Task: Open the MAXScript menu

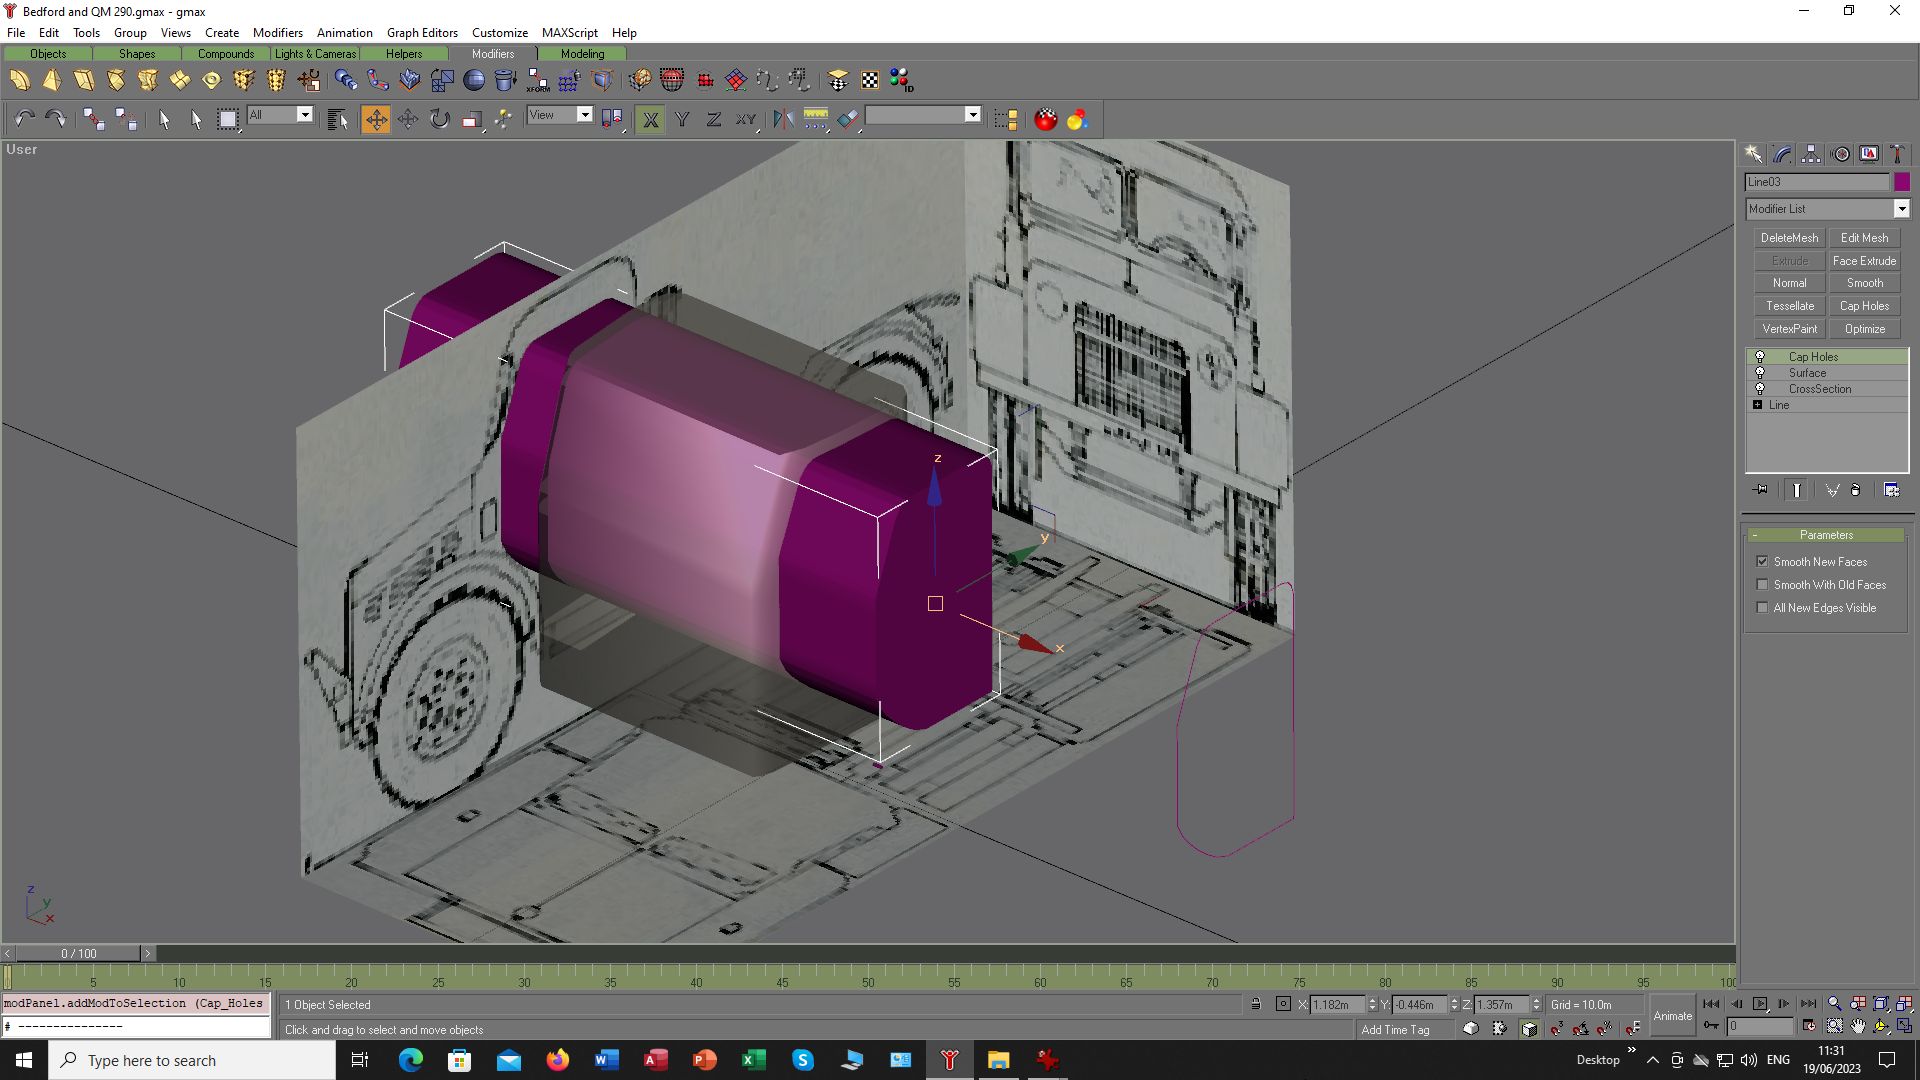Action: [570, 33]
